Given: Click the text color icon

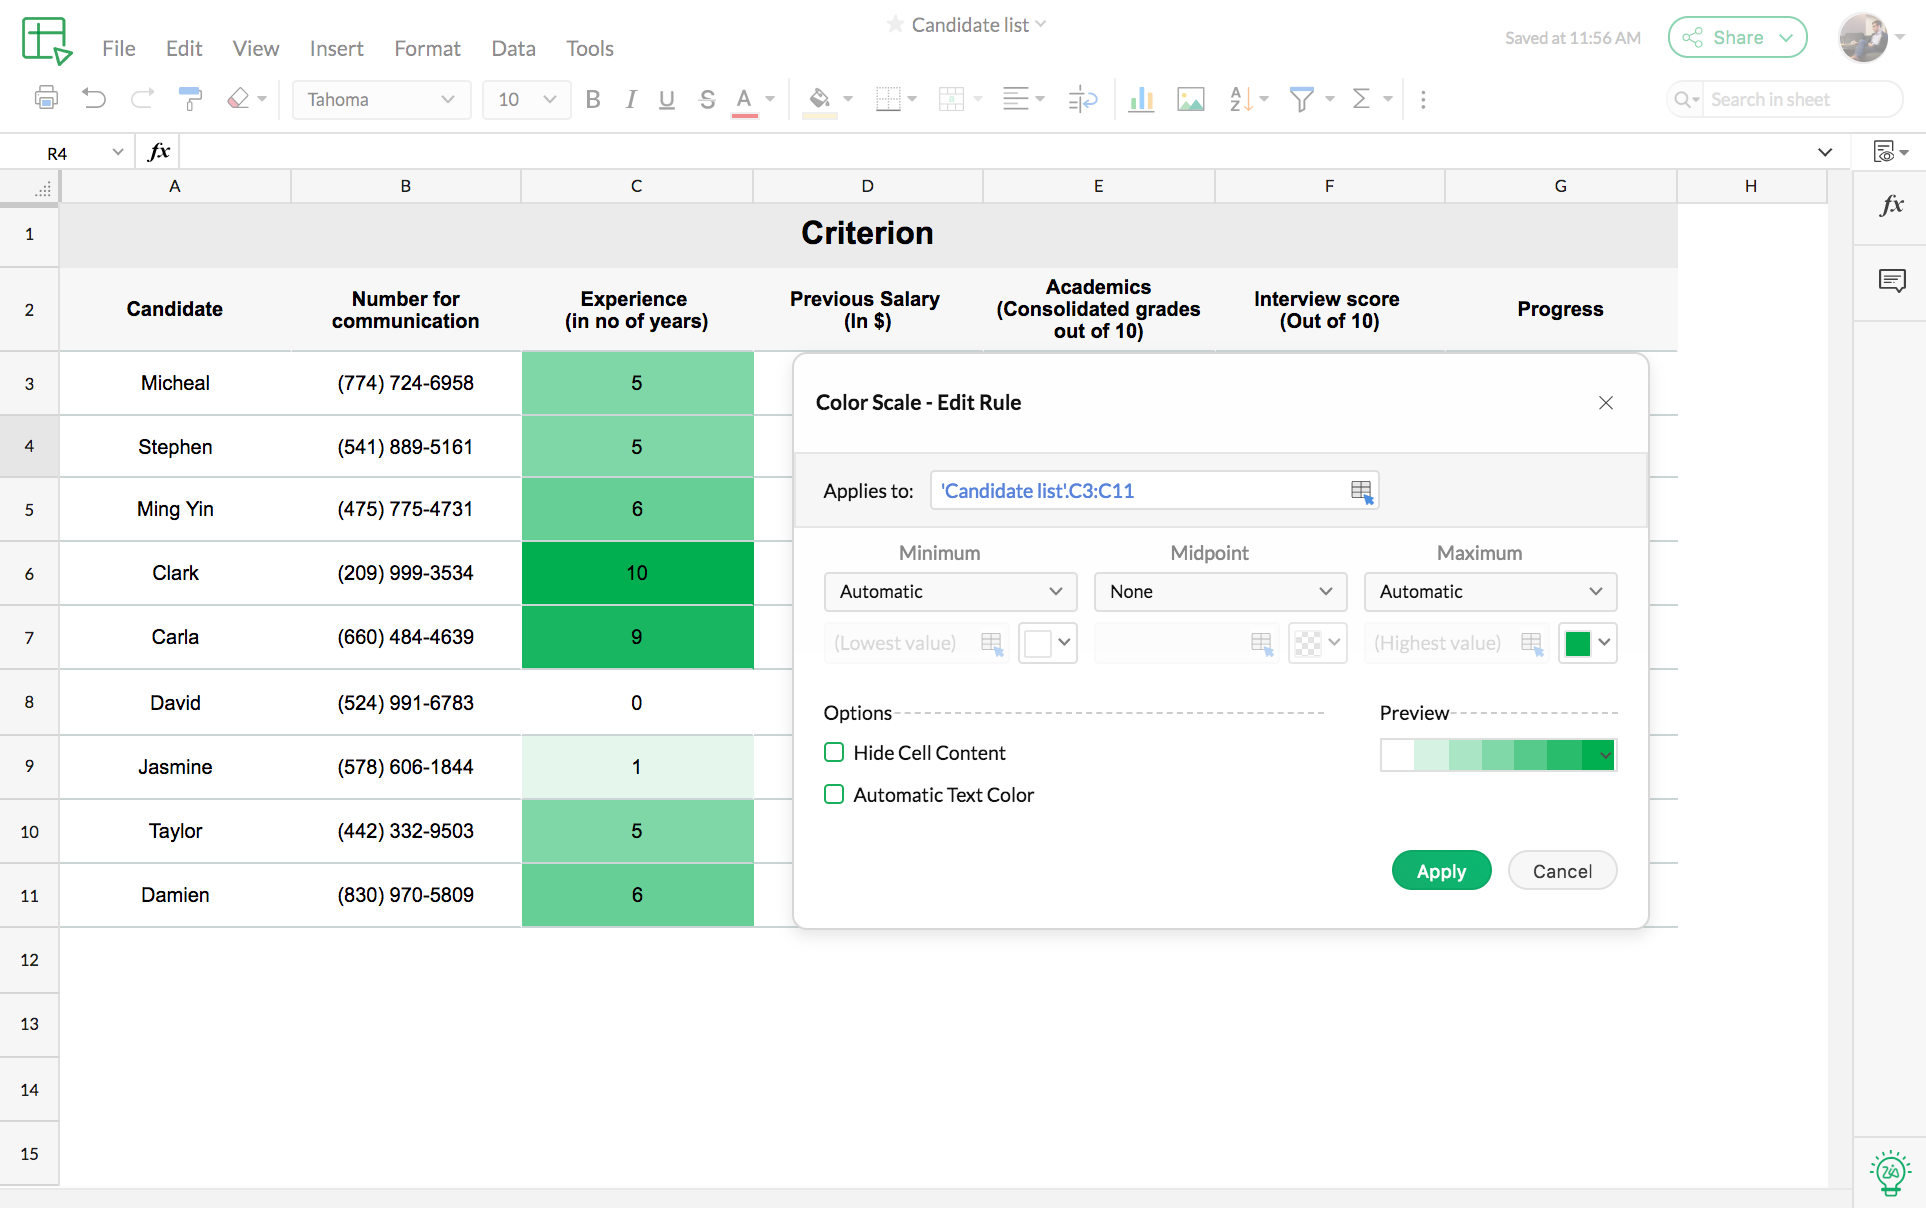Looking at the screenshot, I should (747, 99).
